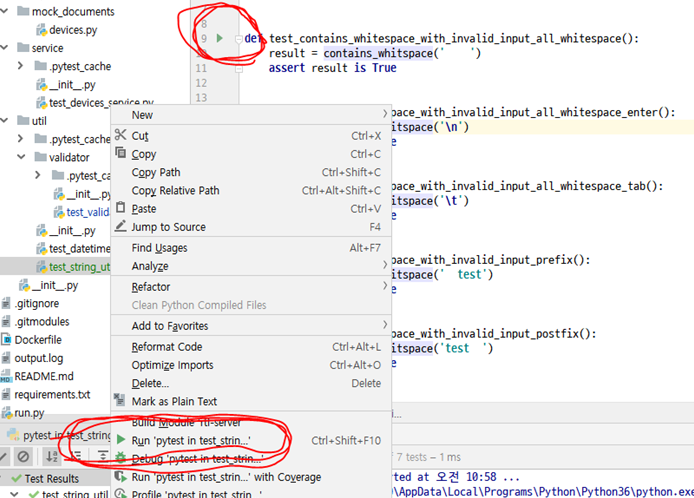
Task: Select Reformat Code entry
Action: (x=251, y=347)
